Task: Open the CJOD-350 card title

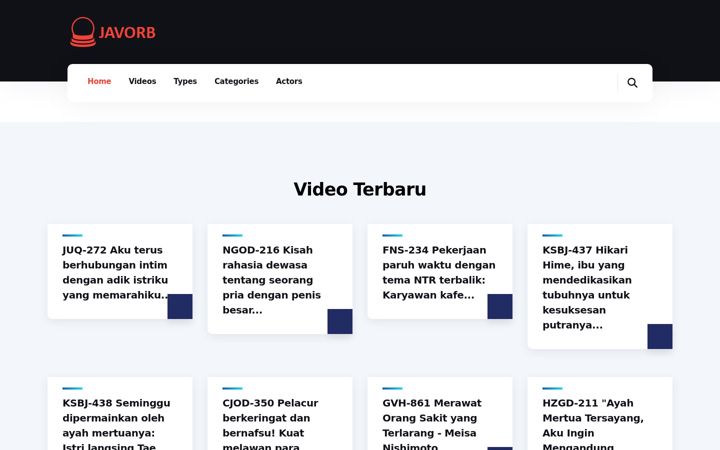Action: coord(270,423)
